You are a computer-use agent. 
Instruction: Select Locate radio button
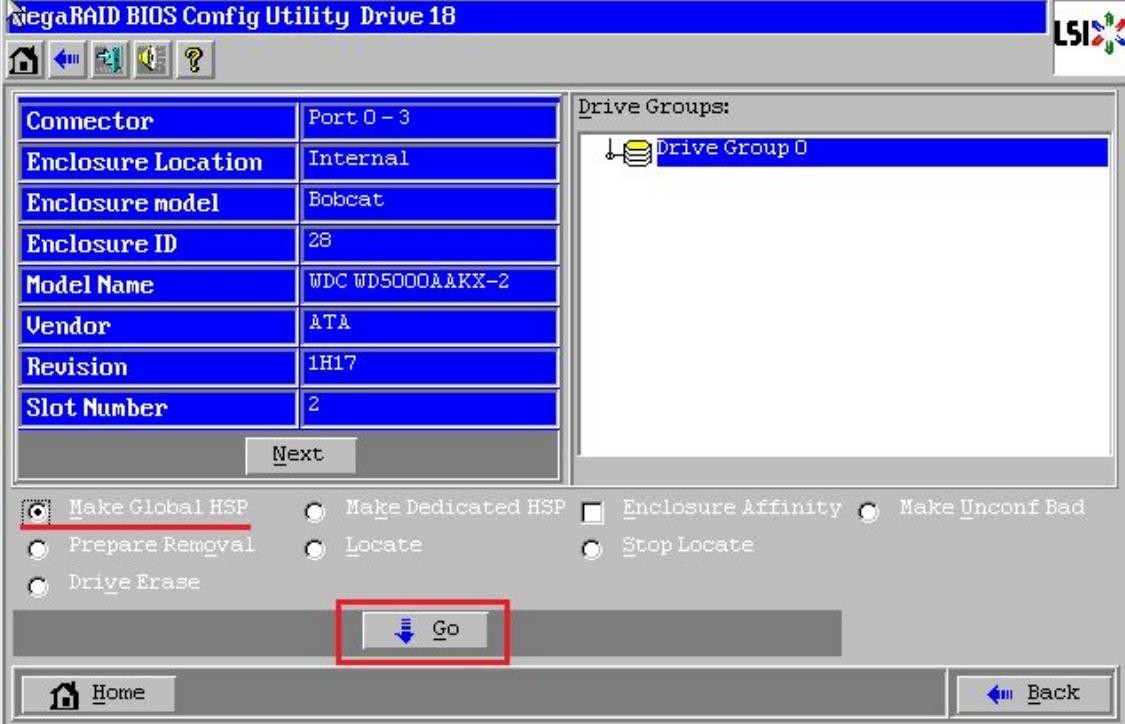pyautogui.click(x=314, y=549)
